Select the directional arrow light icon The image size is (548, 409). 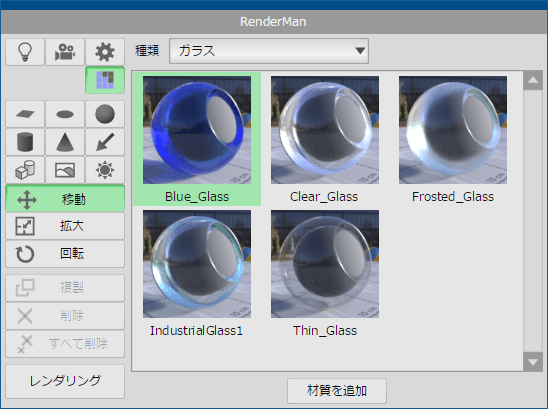[x=105, y=142]
